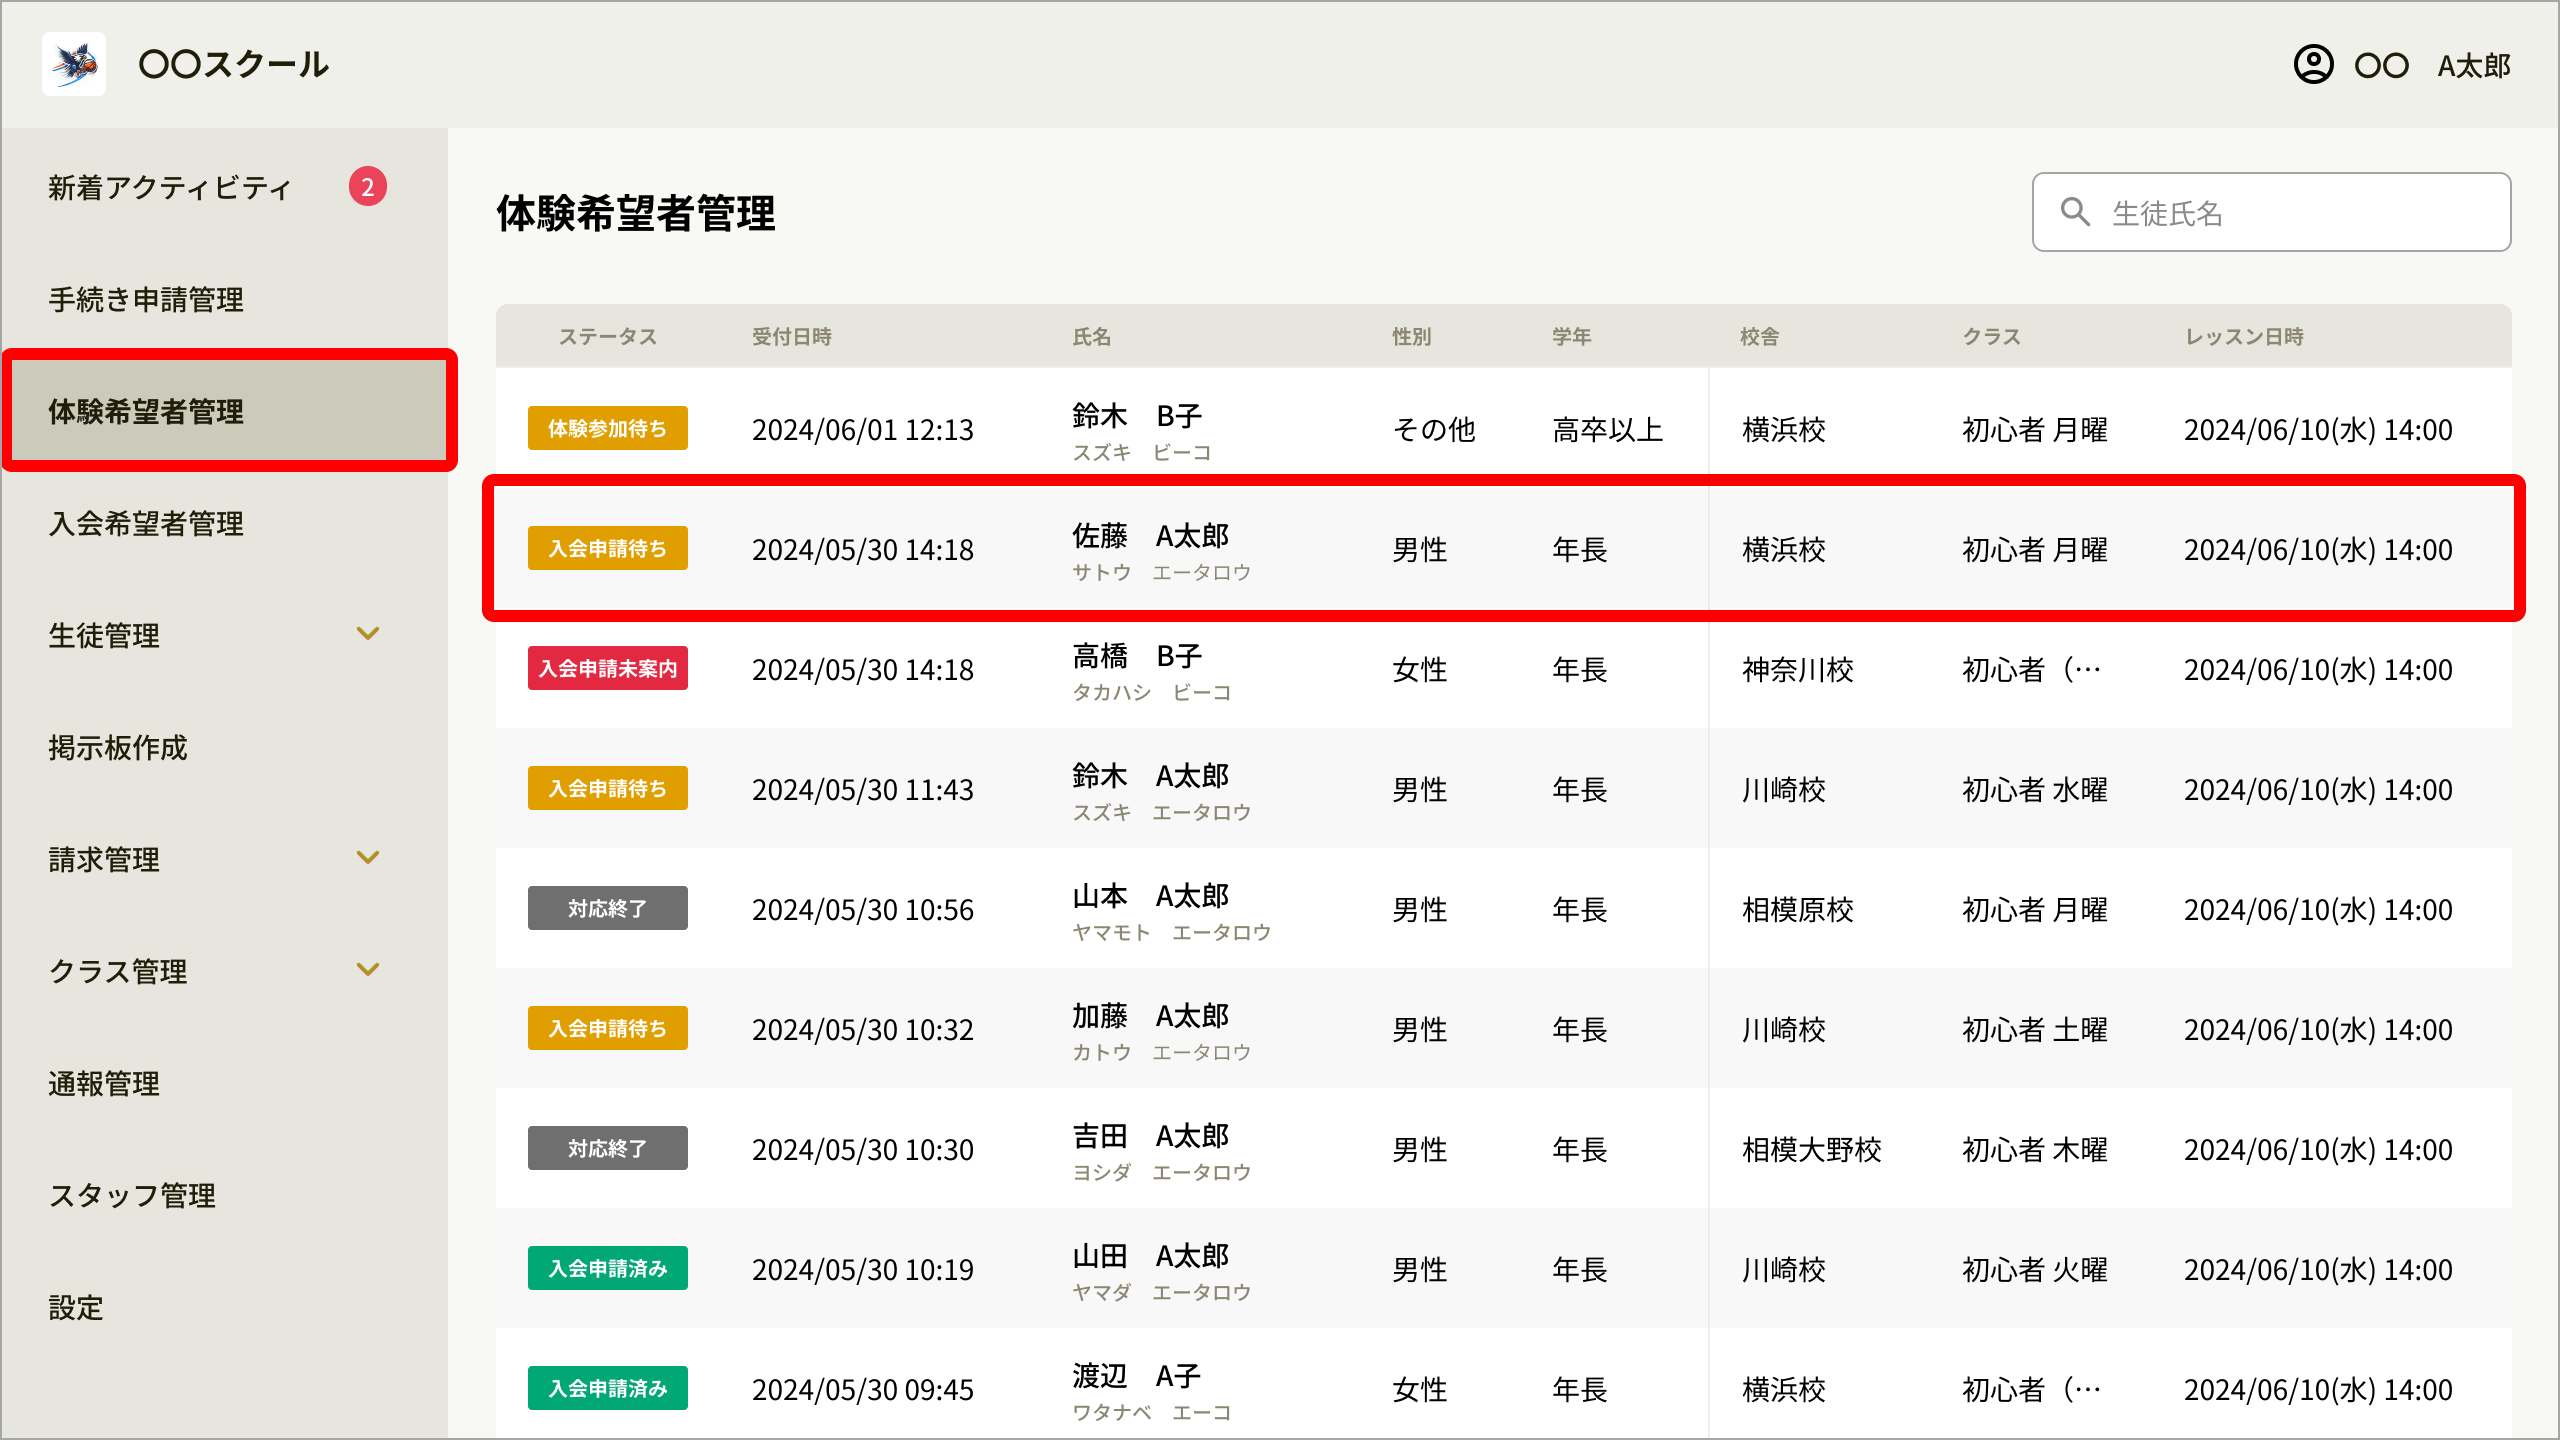The height and width of the screenshot is (1440, 2560).
Task: Click 入会申請済み badge in 山田 A太郎 row
Action: coord(607,1268)
